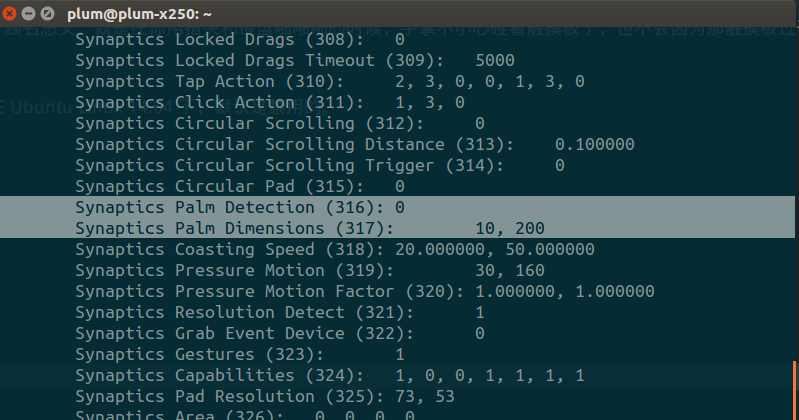
Task: Click the Circular Scrolling Distance line
Action: 355,144
